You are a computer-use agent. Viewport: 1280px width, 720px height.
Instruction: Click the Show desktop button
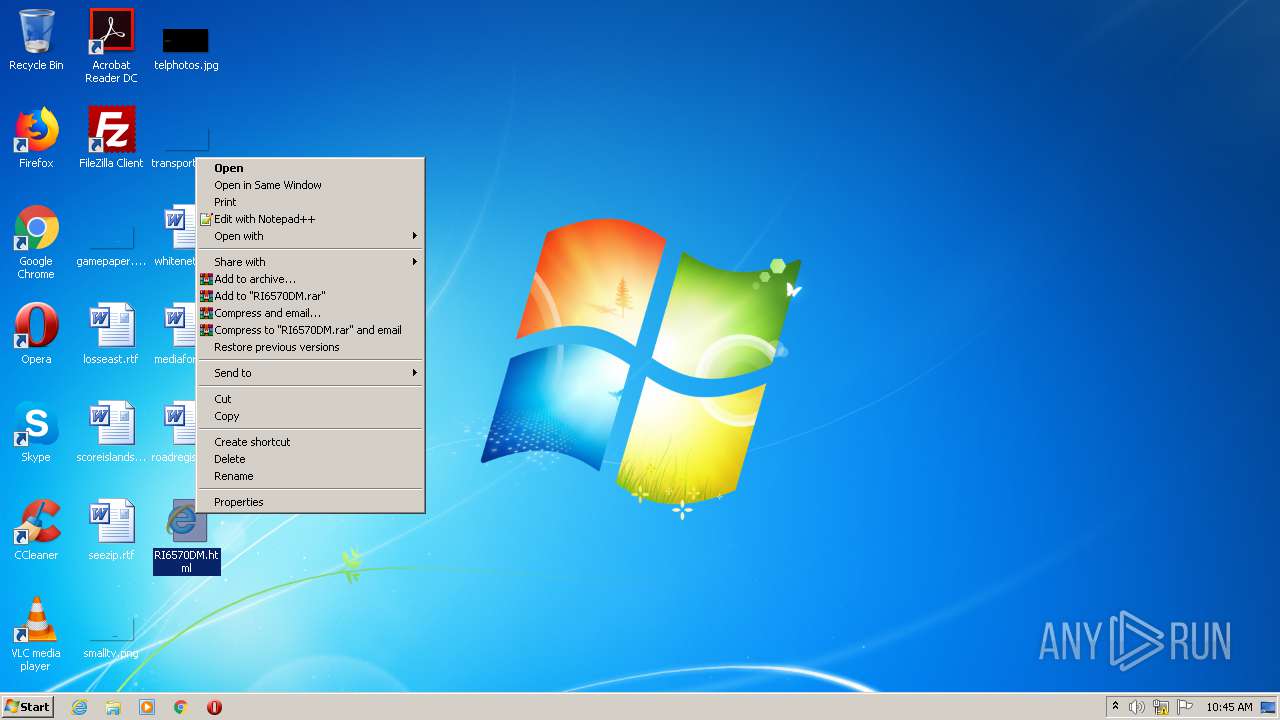coord(1269,707)
